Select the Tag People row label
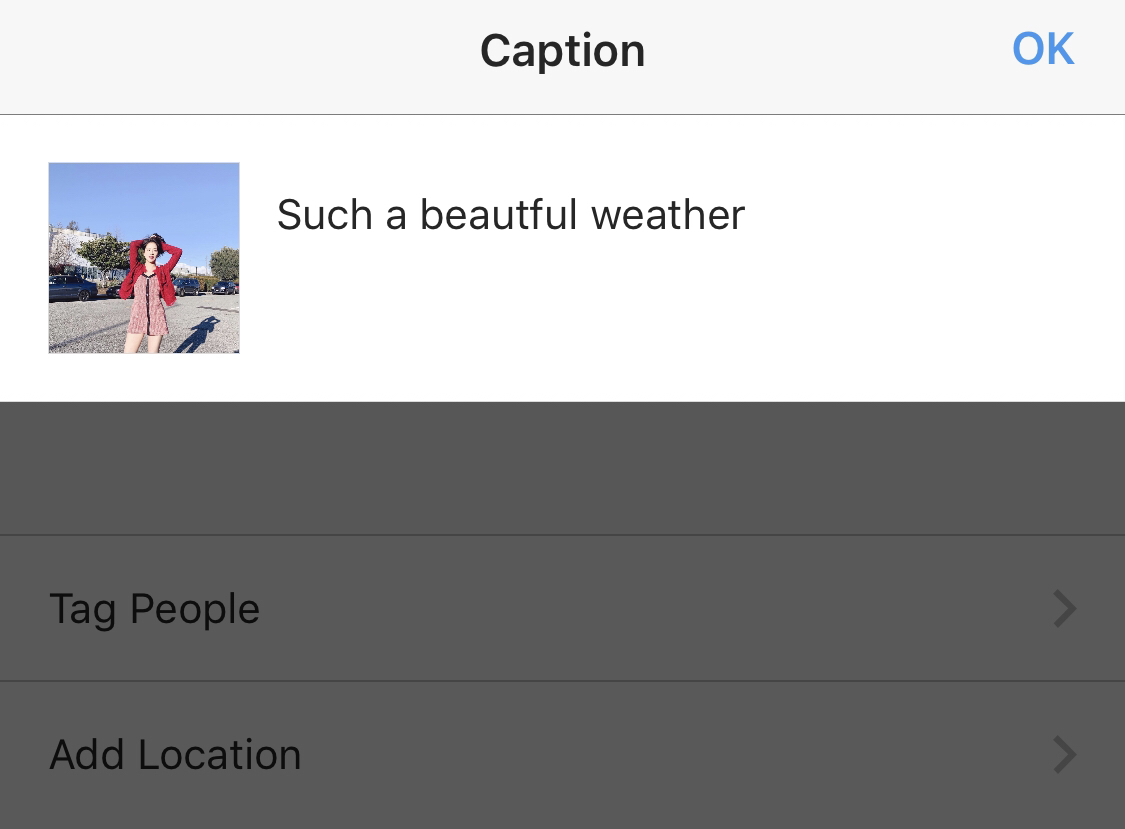This screenshot has height=829, width=1125. pyautogui.click(x=154, y=609)
